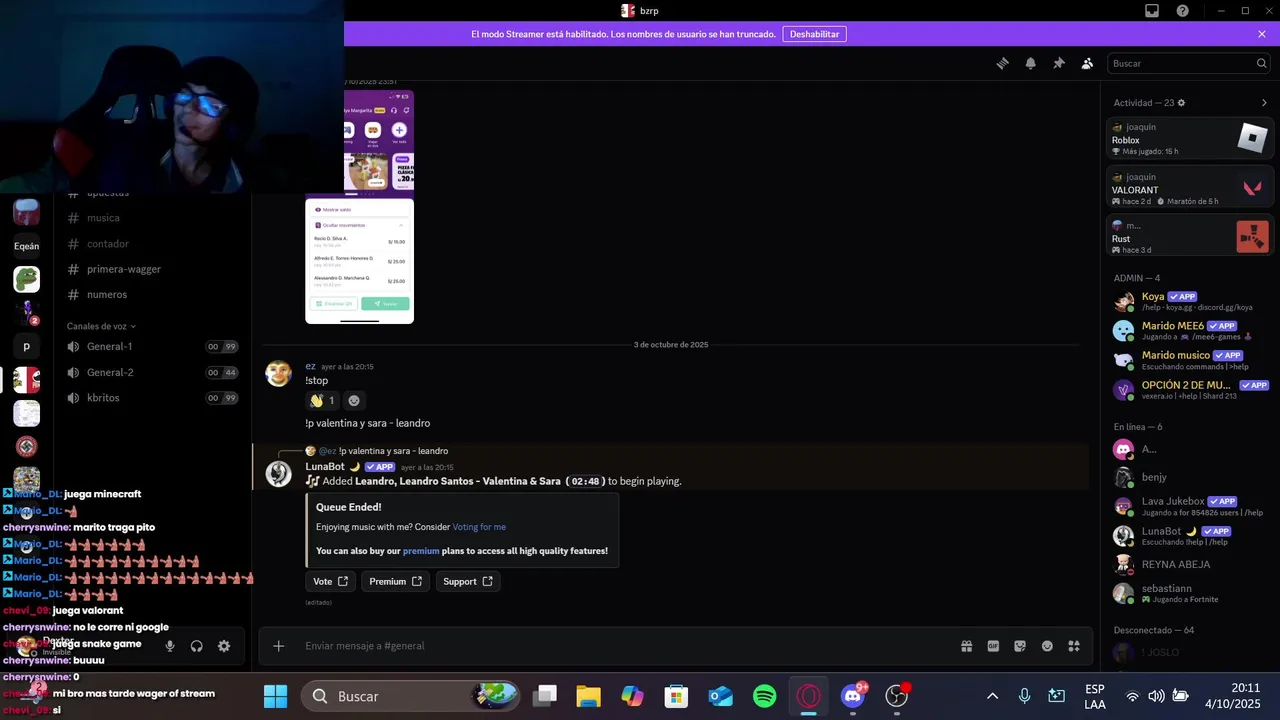
Task: Click the Voting for me link
Action: [479, 527]
